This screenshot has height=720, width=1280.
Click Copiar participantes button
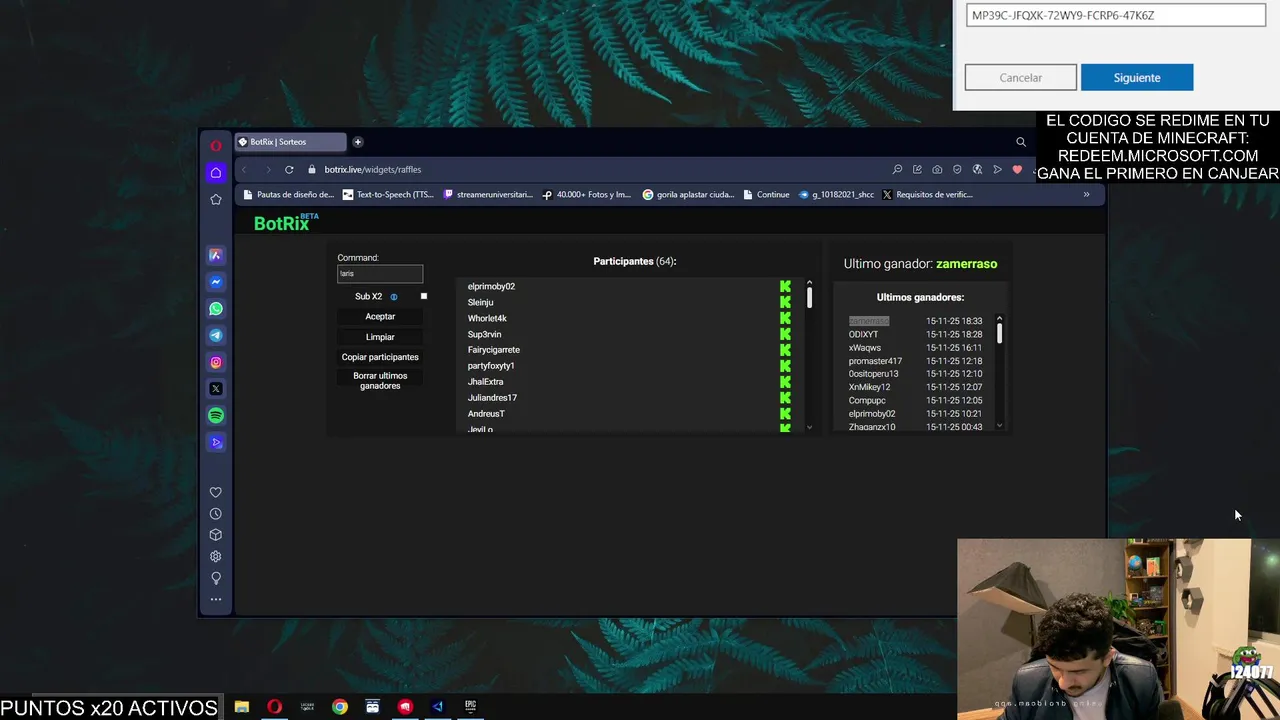tap(380, 357)
